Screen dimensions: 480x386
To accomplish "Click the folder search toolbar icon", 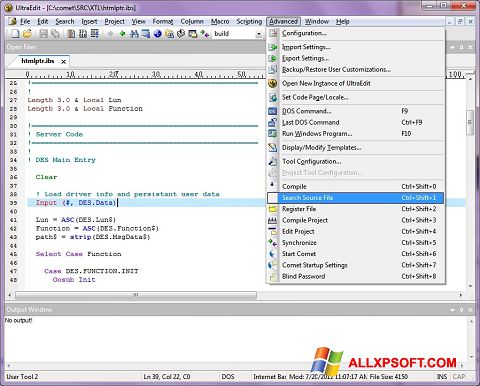I will coord(169,33).
